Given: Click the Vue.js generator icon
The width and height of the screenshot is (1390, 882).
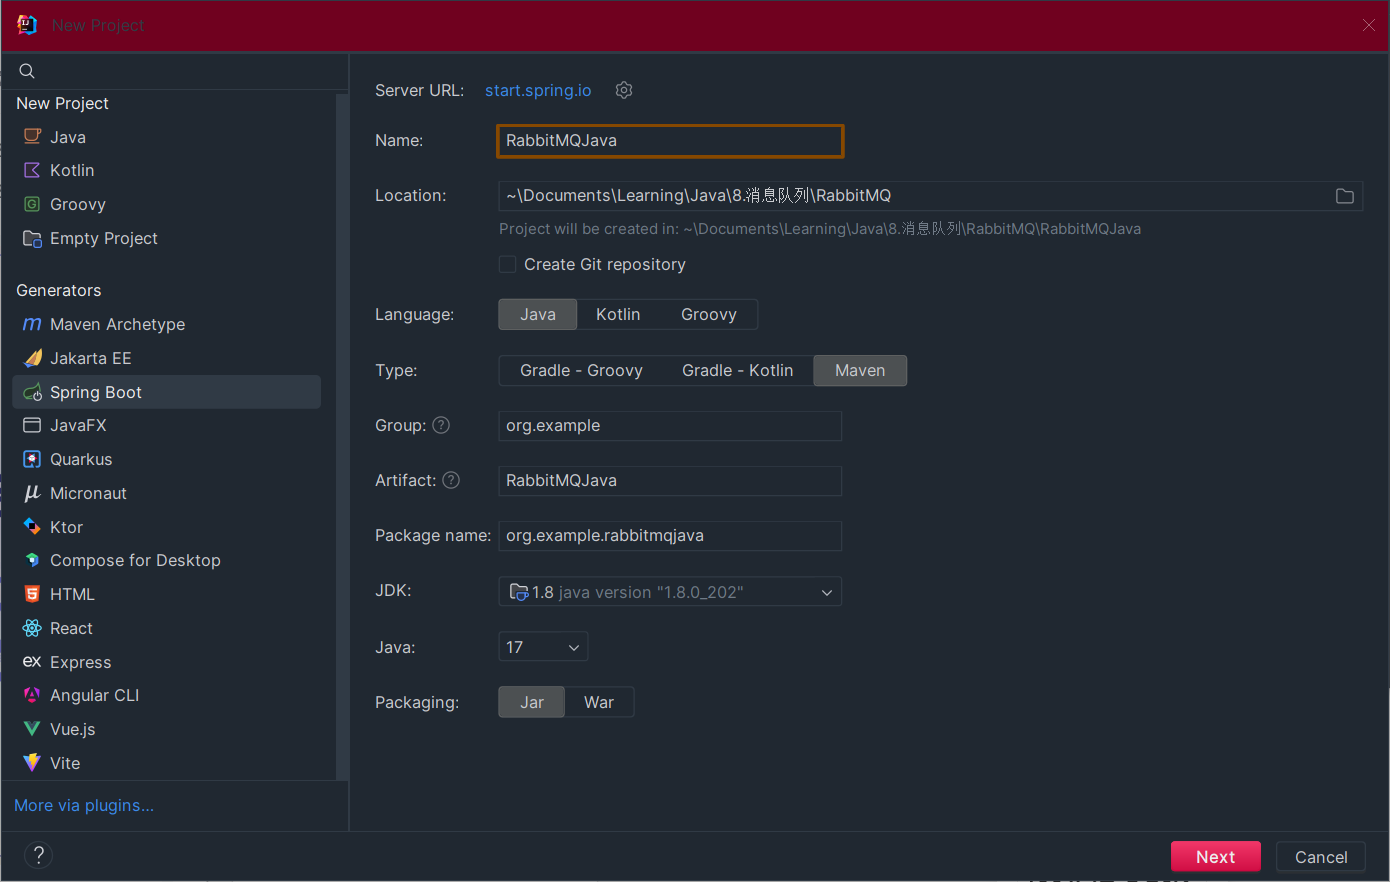Looking at the screenshot, I should click(32, 729).
